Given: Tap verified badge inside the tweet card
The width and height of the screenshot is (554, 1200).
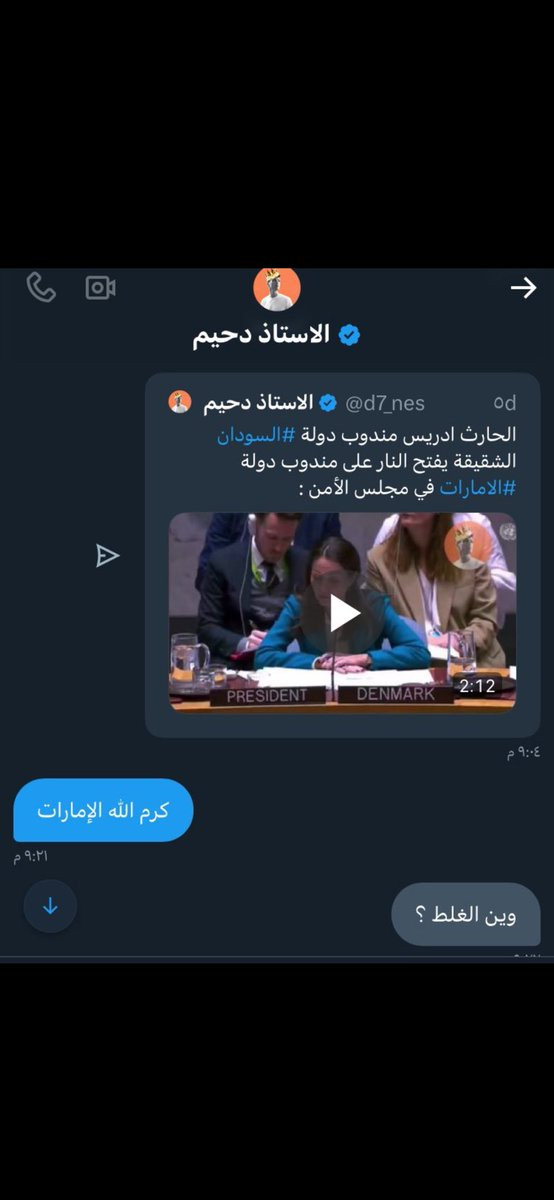Looking at the screenshot, I should point(327,403).
